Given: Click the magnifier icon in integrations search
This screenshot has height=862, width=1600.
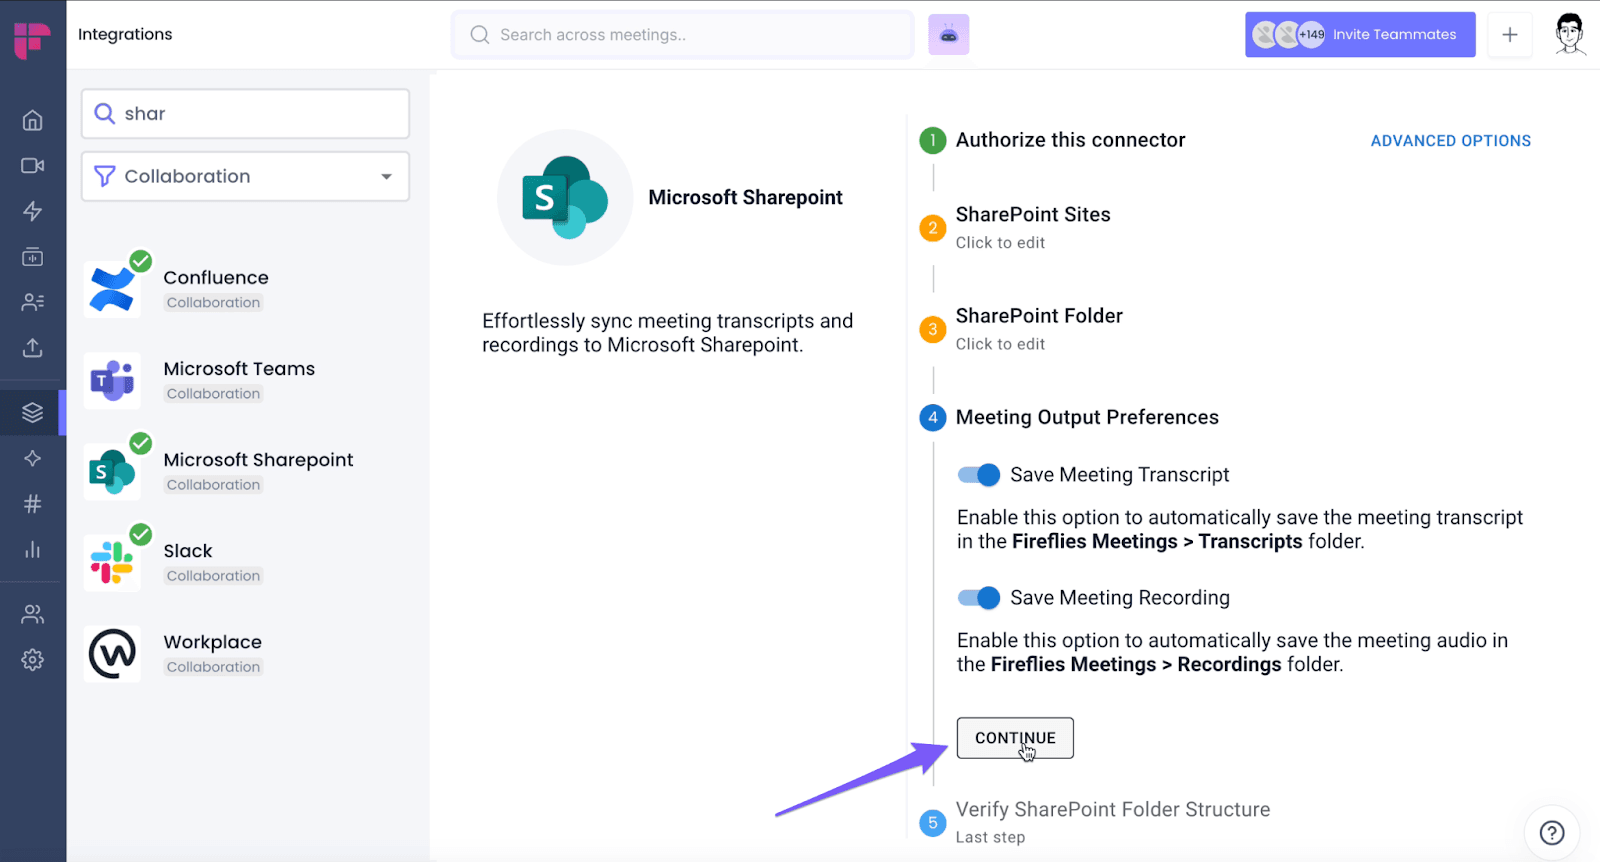Looking at the screenshot, I should pos(104,114).
